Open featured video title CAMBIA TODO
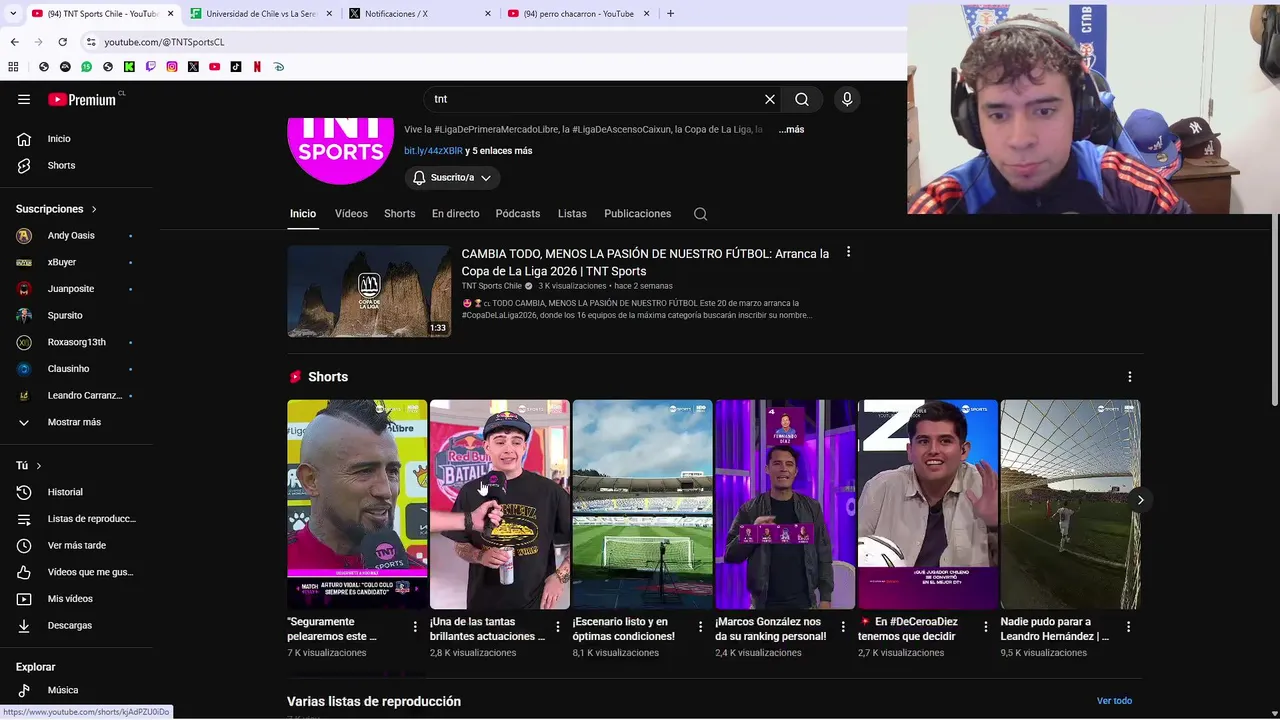Screen dimensions: 1280x720 [x=645, y=262]
